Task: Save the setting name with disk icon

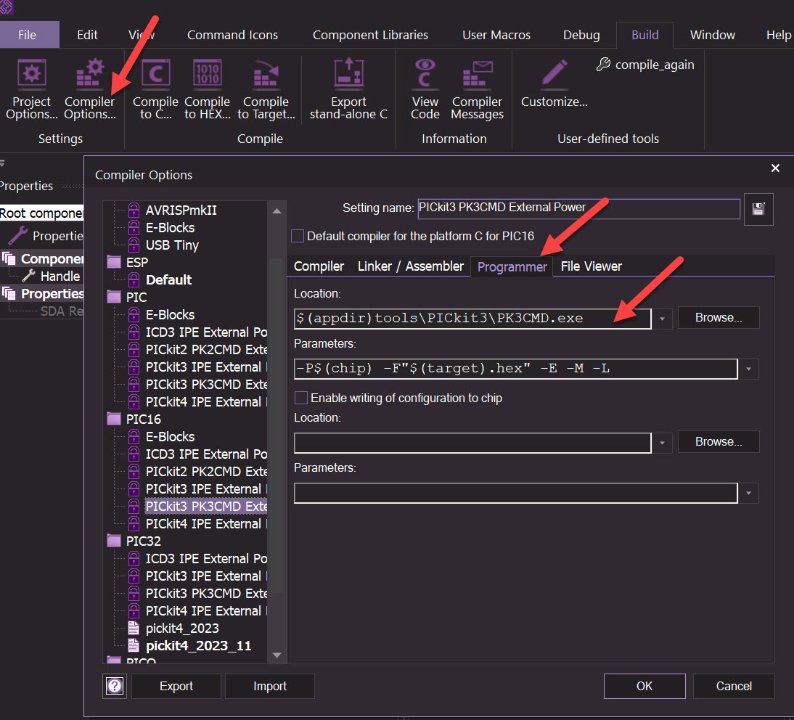Action: click(x=758, y=209)
